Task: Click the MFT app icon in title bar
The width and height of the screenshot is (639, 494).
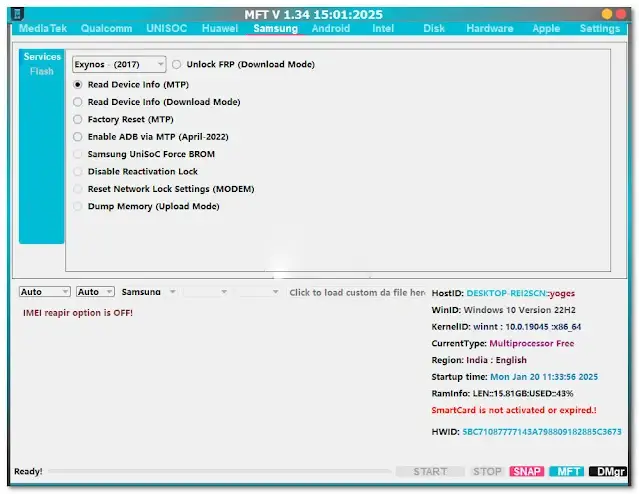Action: coord(17,14)
